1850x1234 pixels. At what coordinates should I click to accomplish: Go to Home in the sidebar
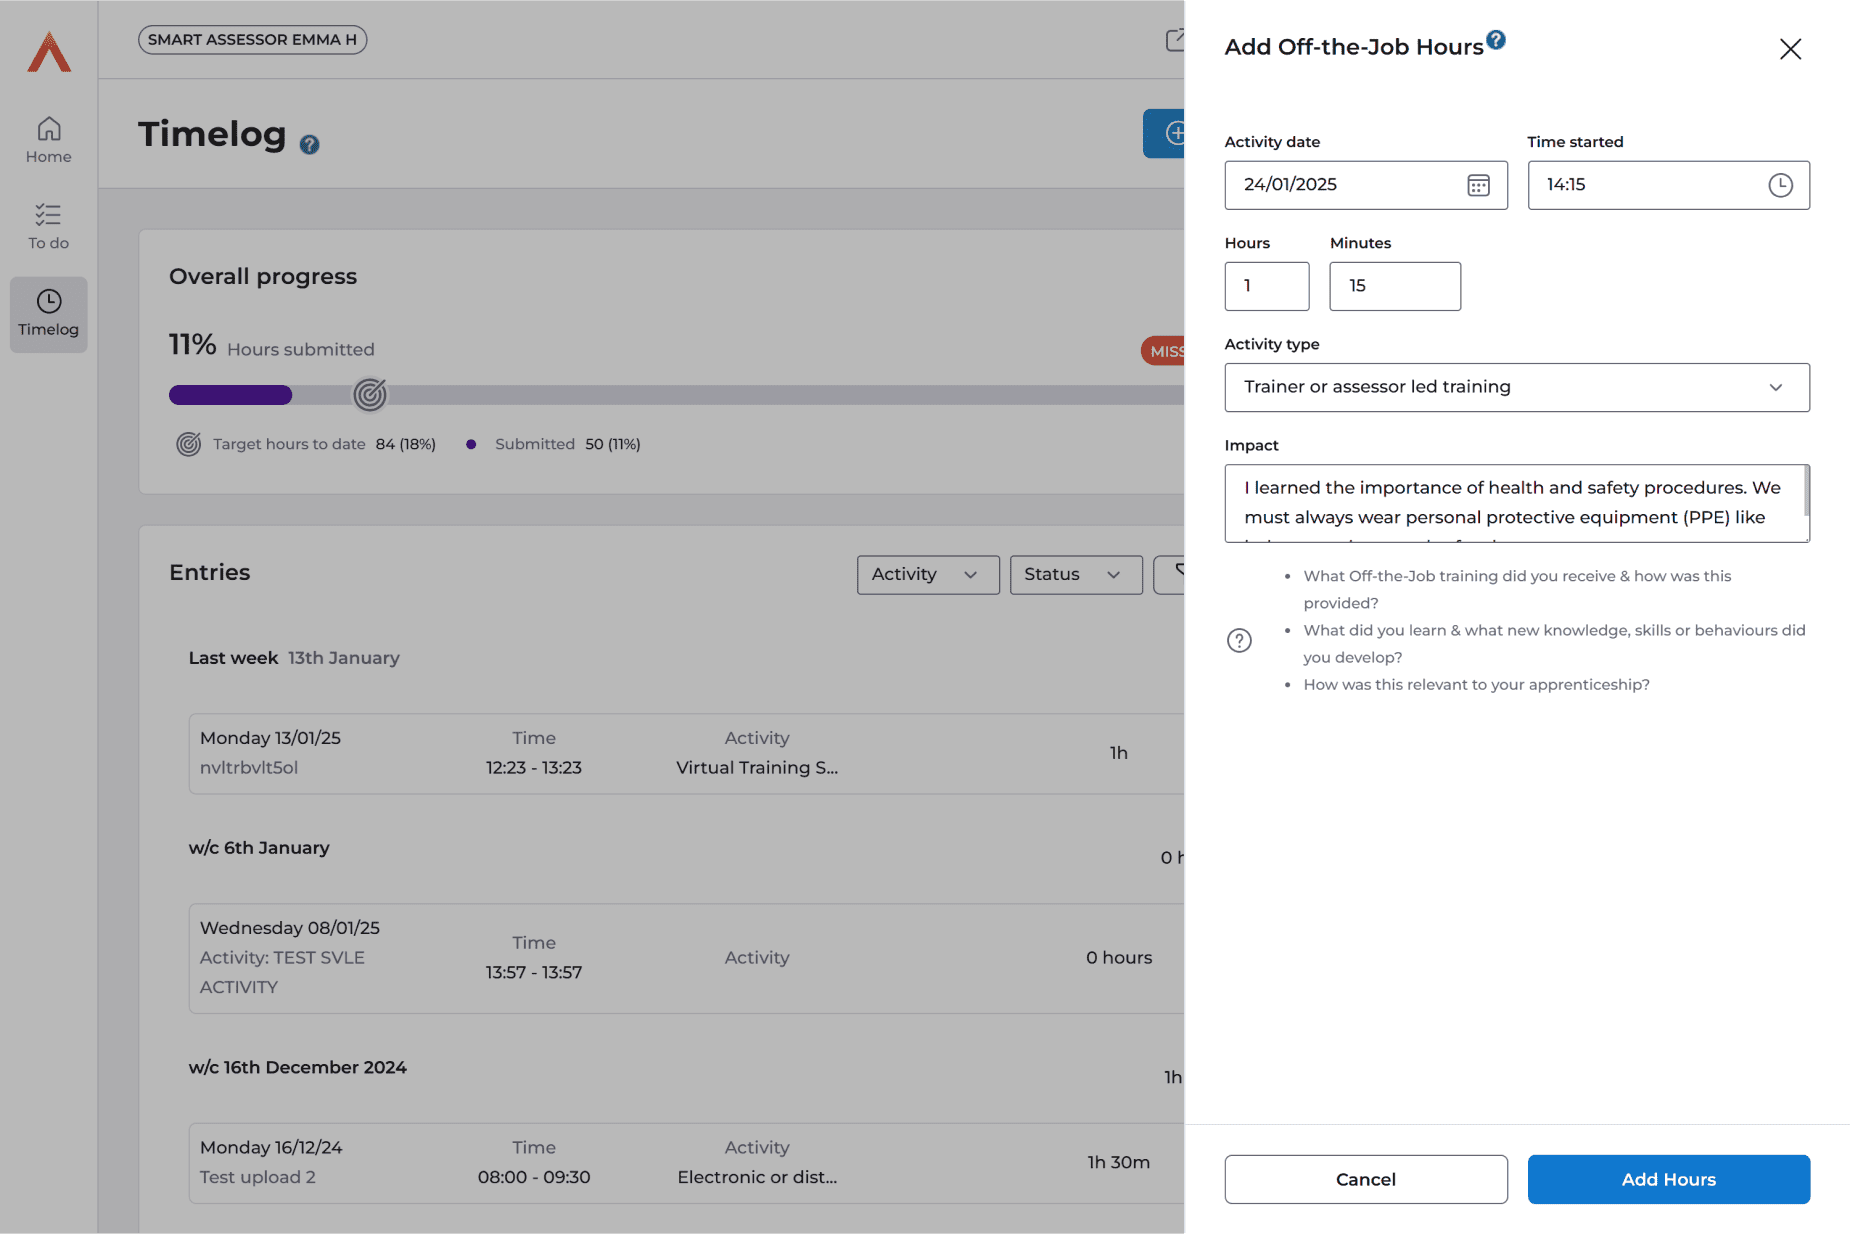49,140
